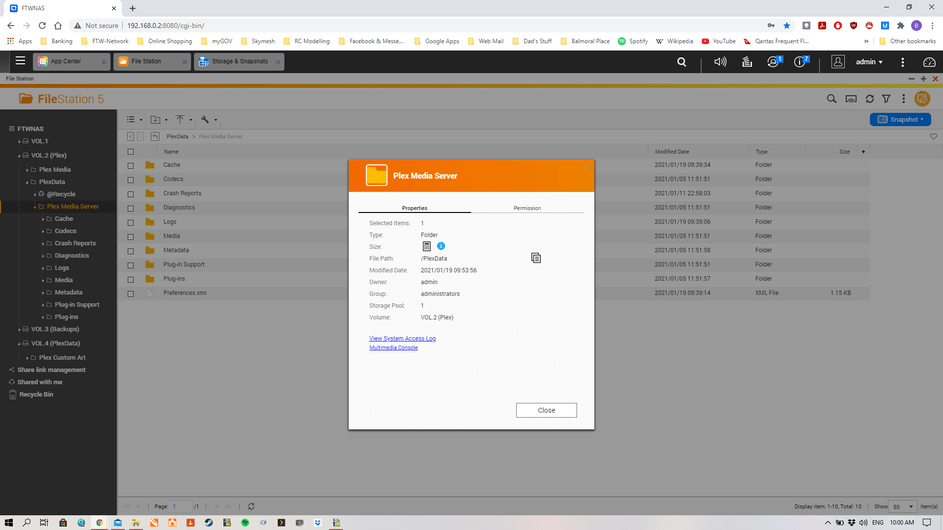The image size is (943, 530).
Task: Open the tools wrench dropdown
Action: 209,120
